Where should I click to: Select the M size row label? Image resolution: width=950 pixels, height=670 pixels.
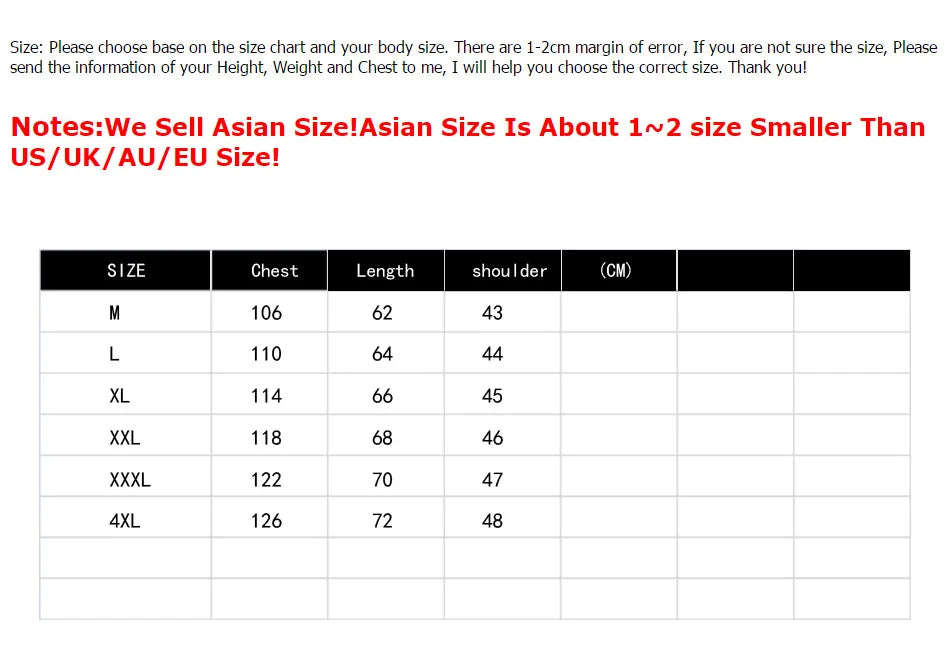[x=115, y=313]
